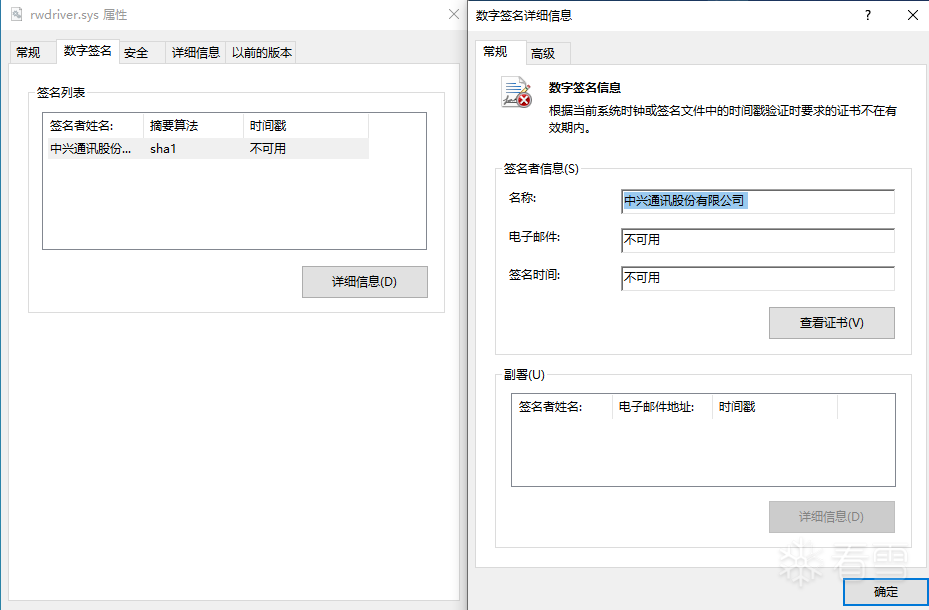Select the 中兴通讯股份 signature row in list

[92, 149]
